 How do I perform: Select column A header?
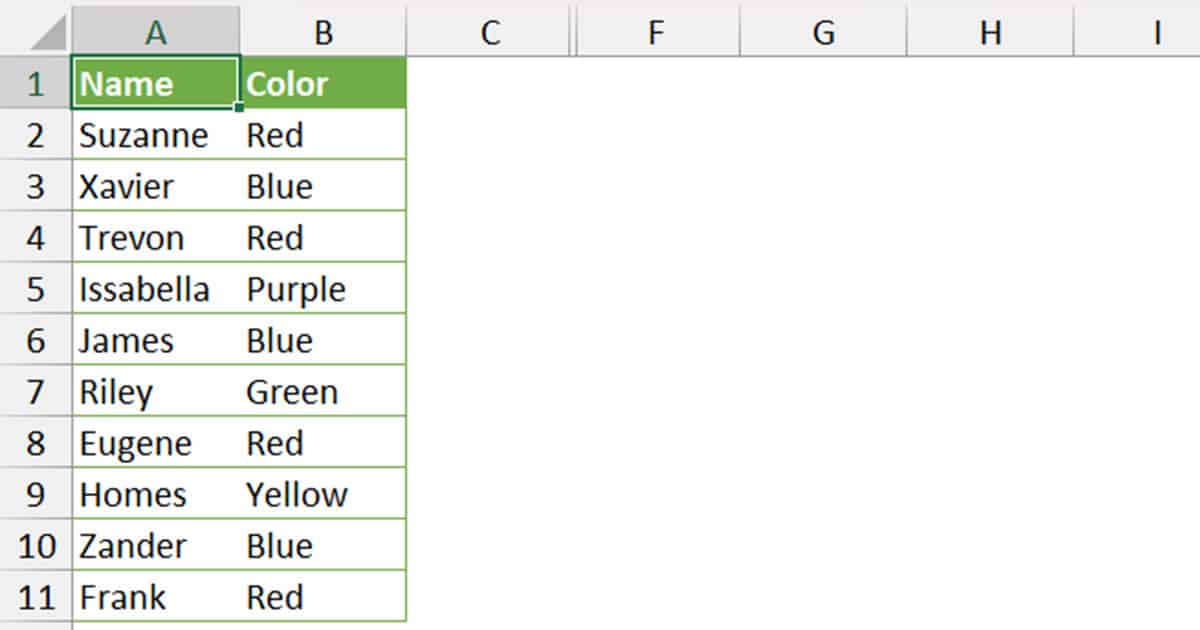(155, 31)
